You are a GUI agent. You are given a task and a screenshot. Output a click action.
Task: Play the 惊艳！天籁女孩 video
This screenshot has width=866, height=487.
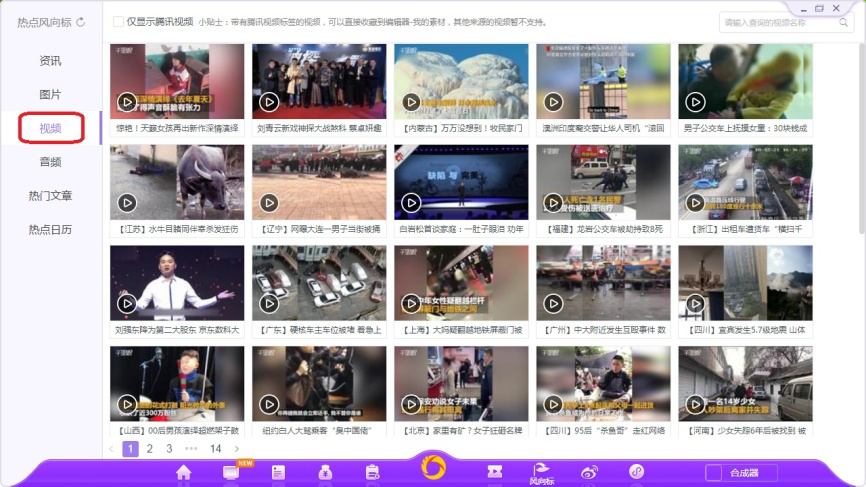coord(127,102)
